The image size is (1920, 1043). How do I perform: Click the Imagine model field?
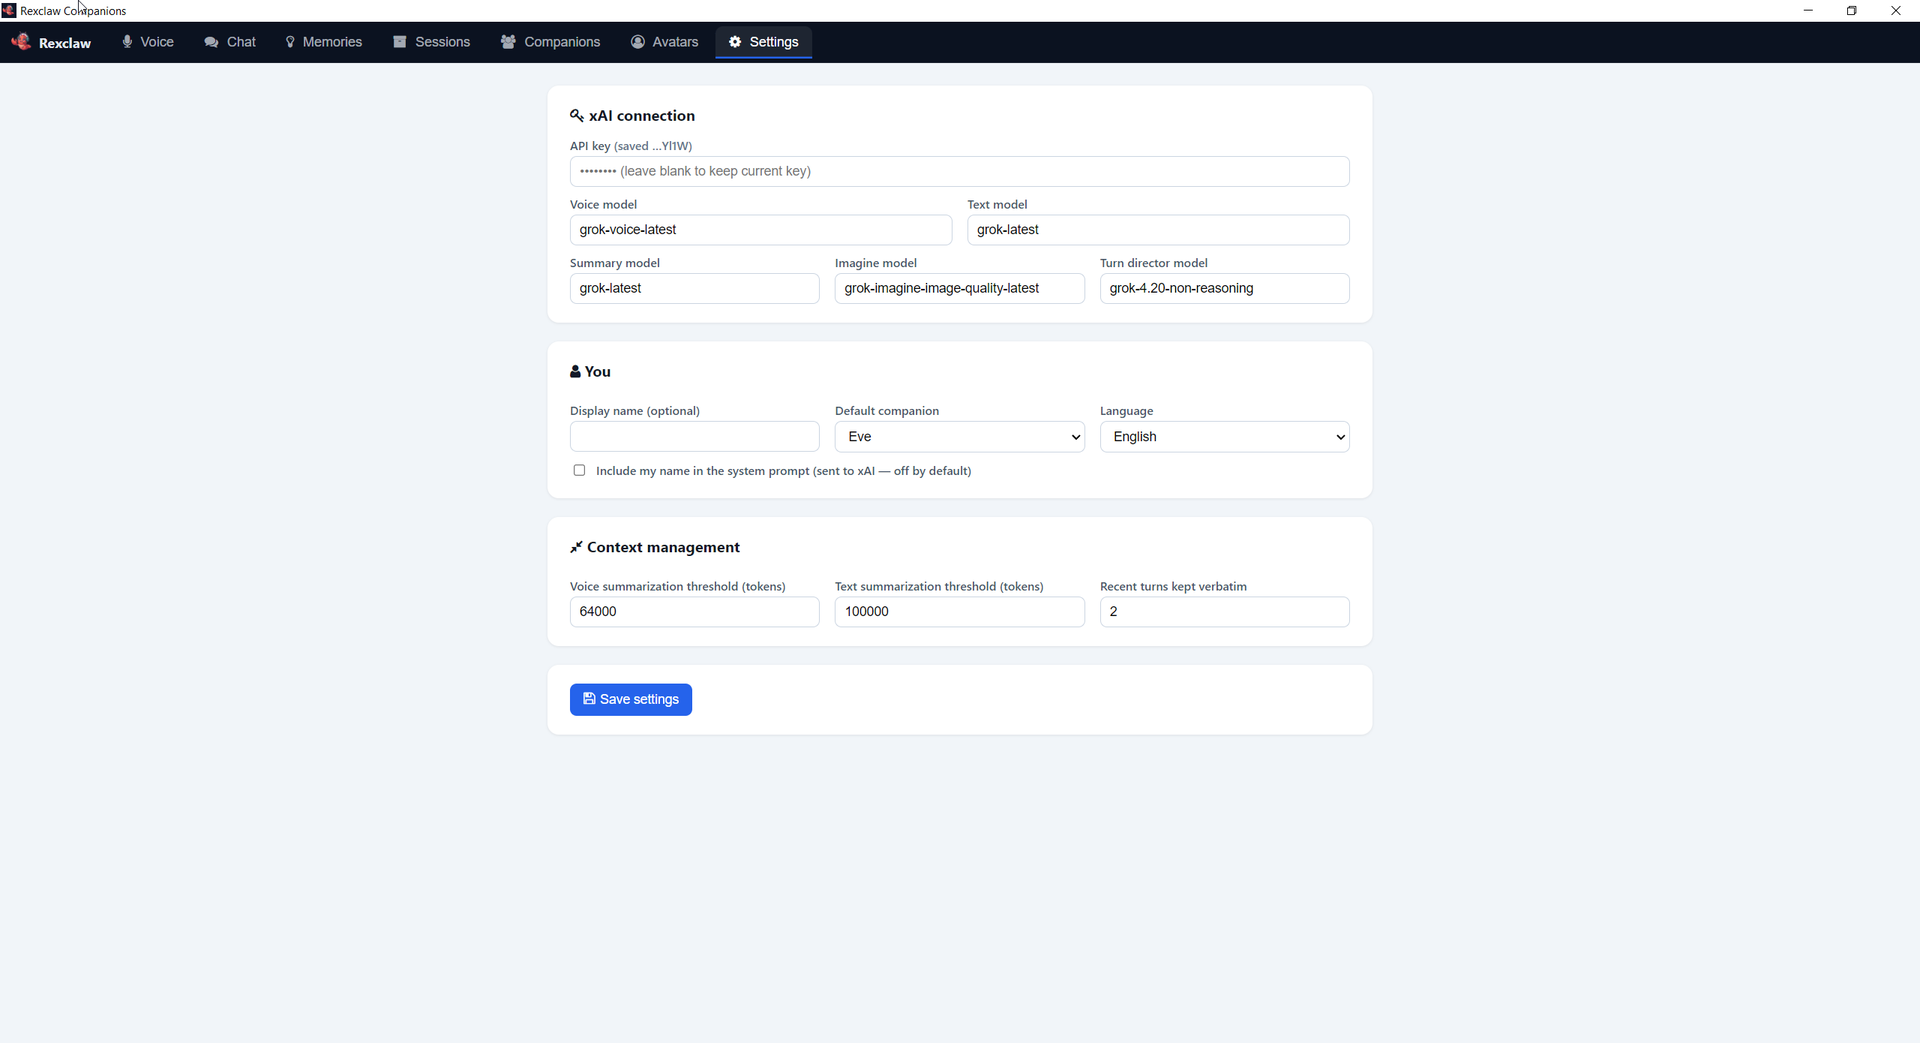point(959,289)
